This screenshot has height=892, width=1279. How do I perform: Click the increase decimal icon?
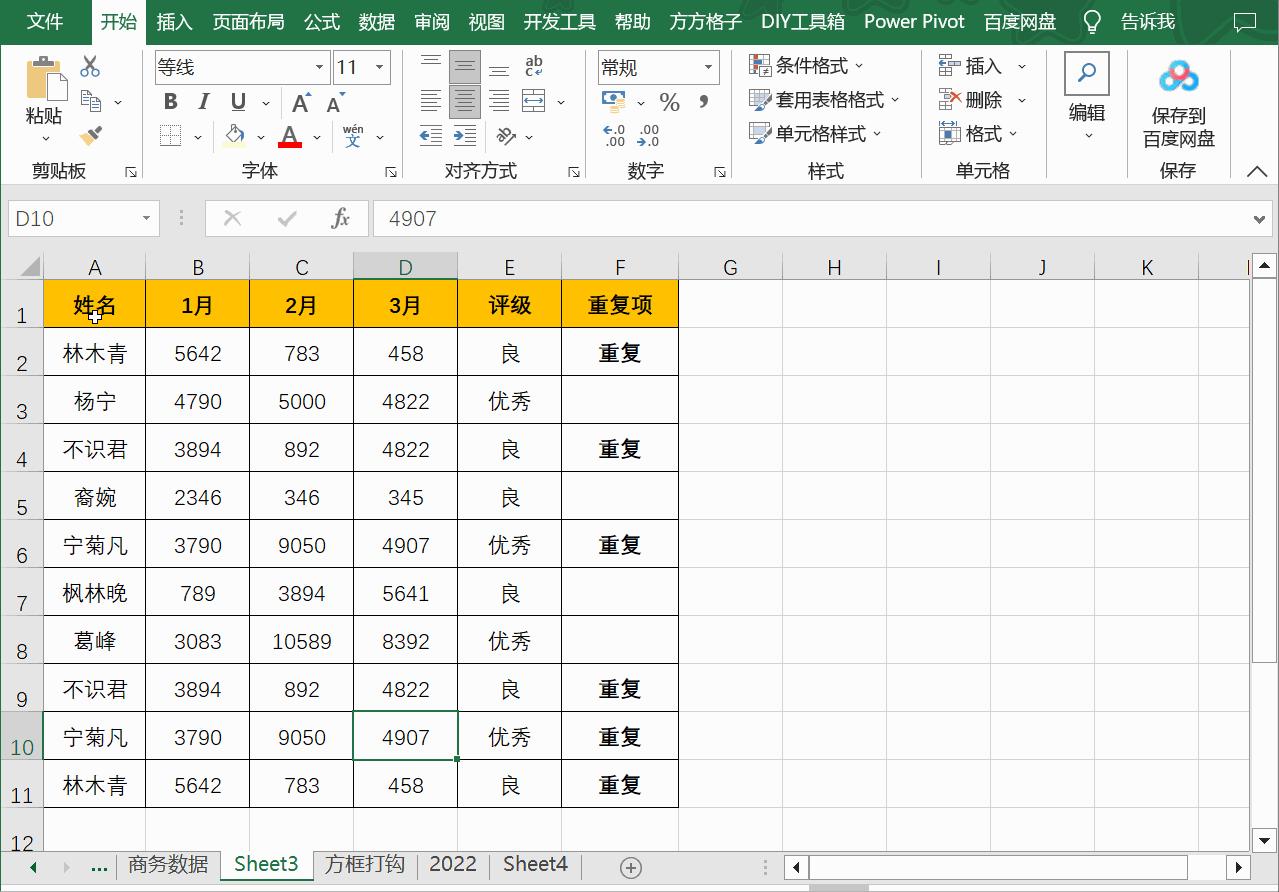click(614, 135)
